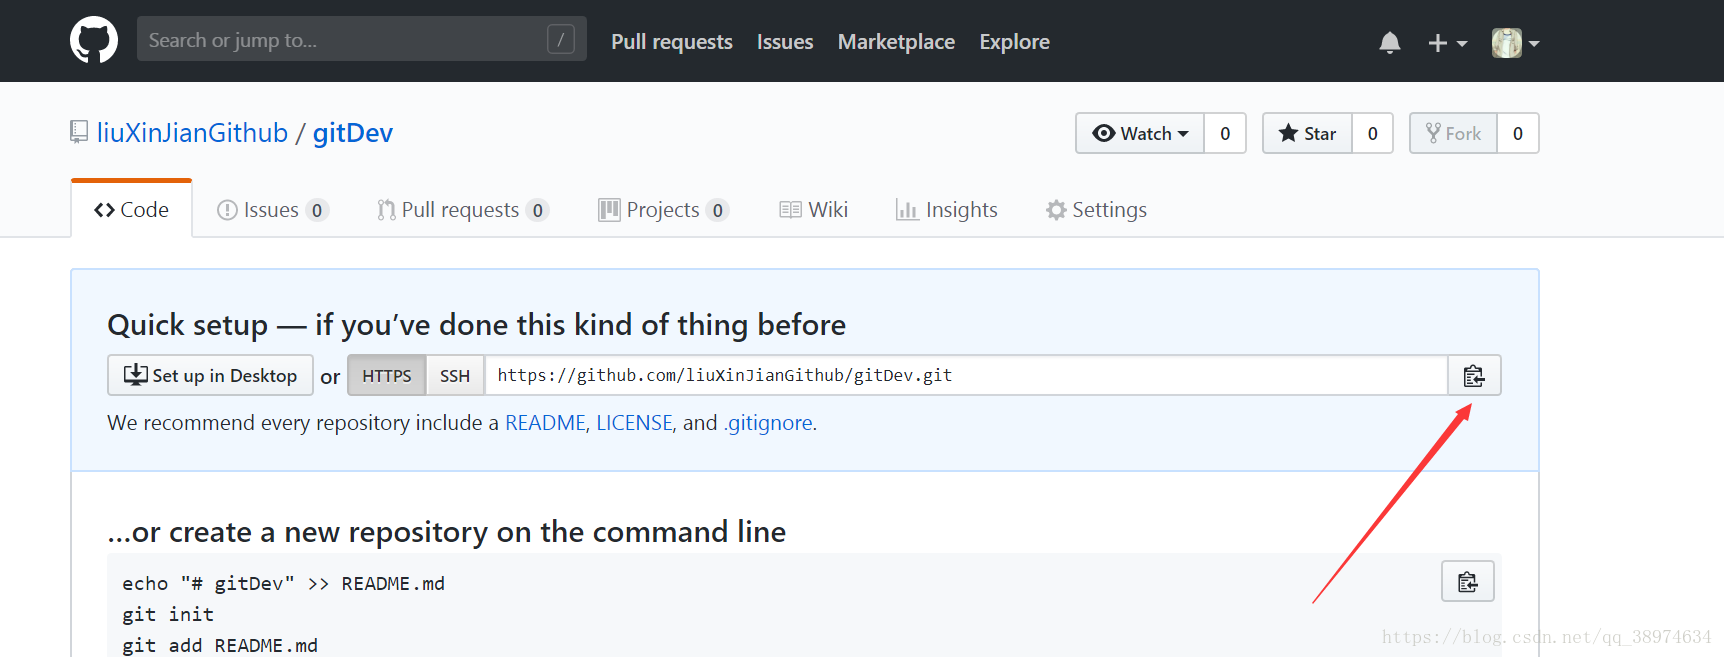Click the GitHub Octocat logo
Image resolution: width=1724 pixels, height=657 pixels.
point(94,41)
